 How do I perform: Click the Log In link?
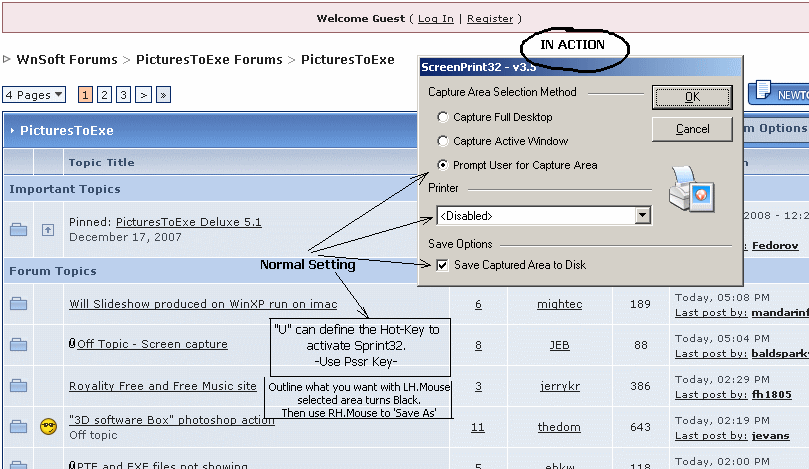click(x=435, y=19)
